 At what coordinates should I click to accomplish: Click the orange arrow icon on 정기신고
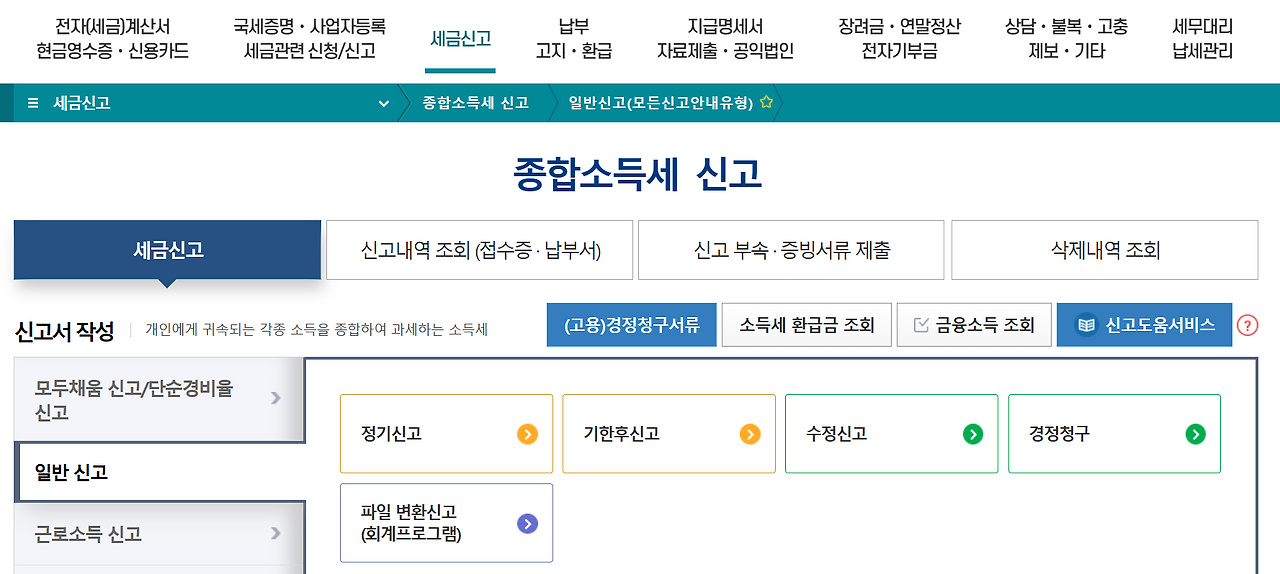click(527, 434)
